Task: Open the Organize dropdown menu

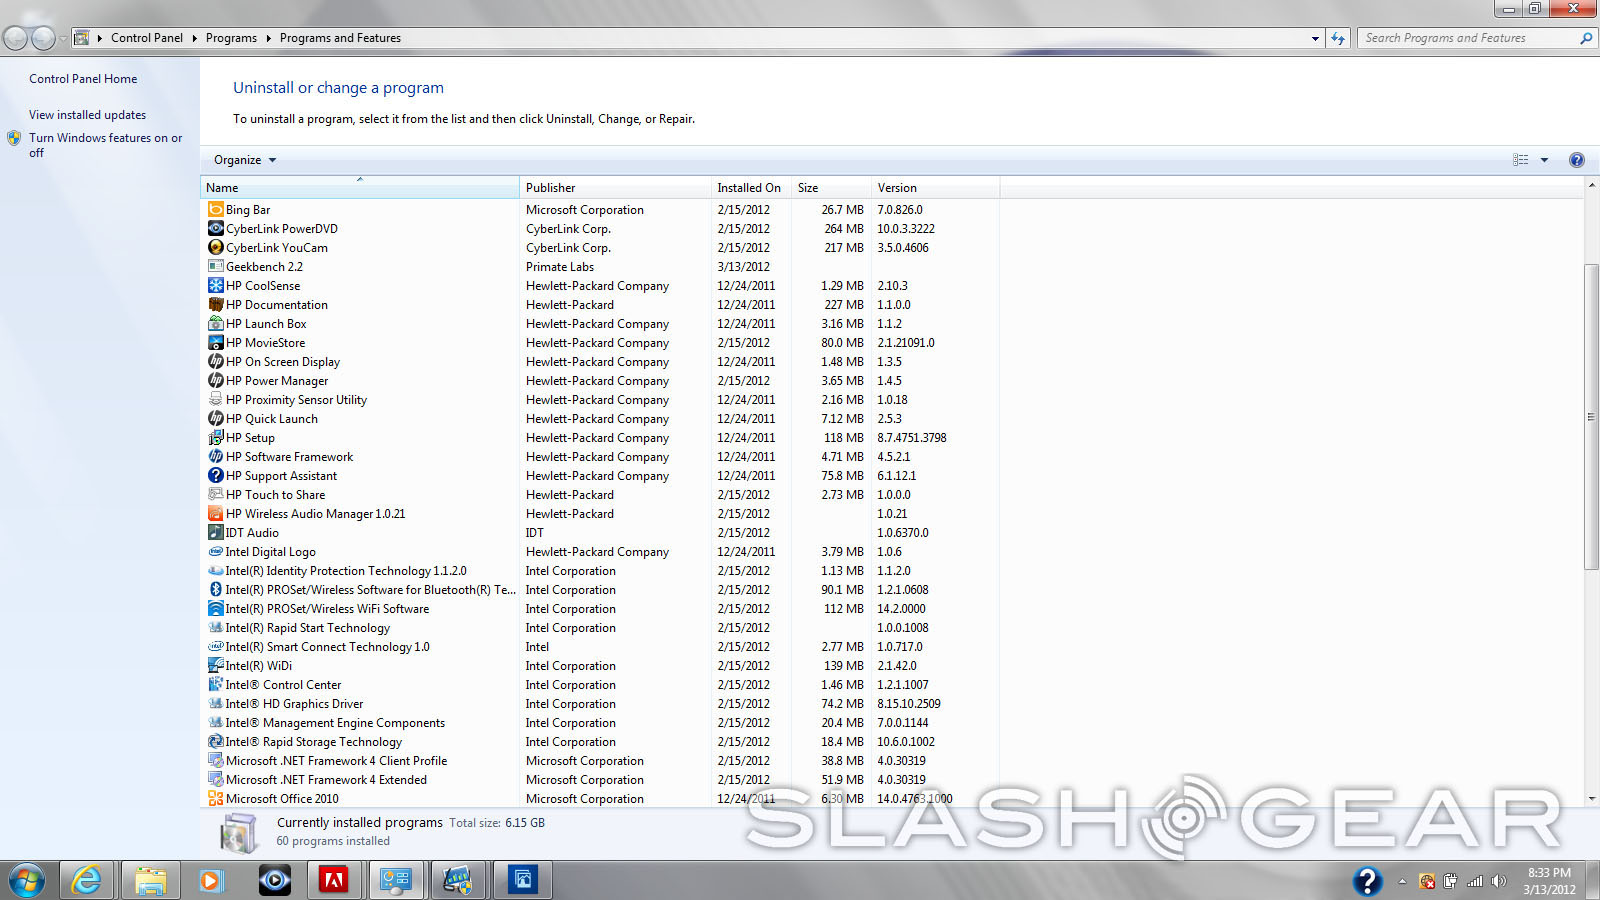Action: coord(244,160)
